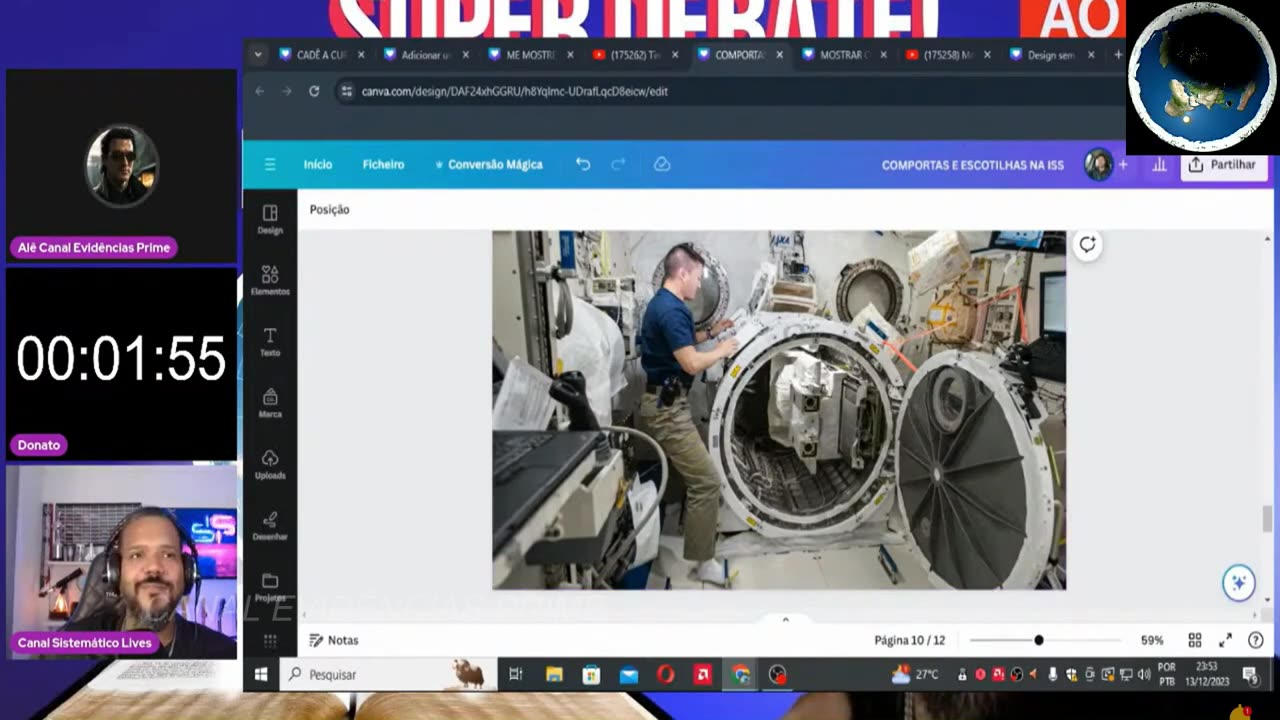Click the canvas vertical scrollbar thumb
The height and width of the screenshot is (720, 1280).
point(1267,519)
